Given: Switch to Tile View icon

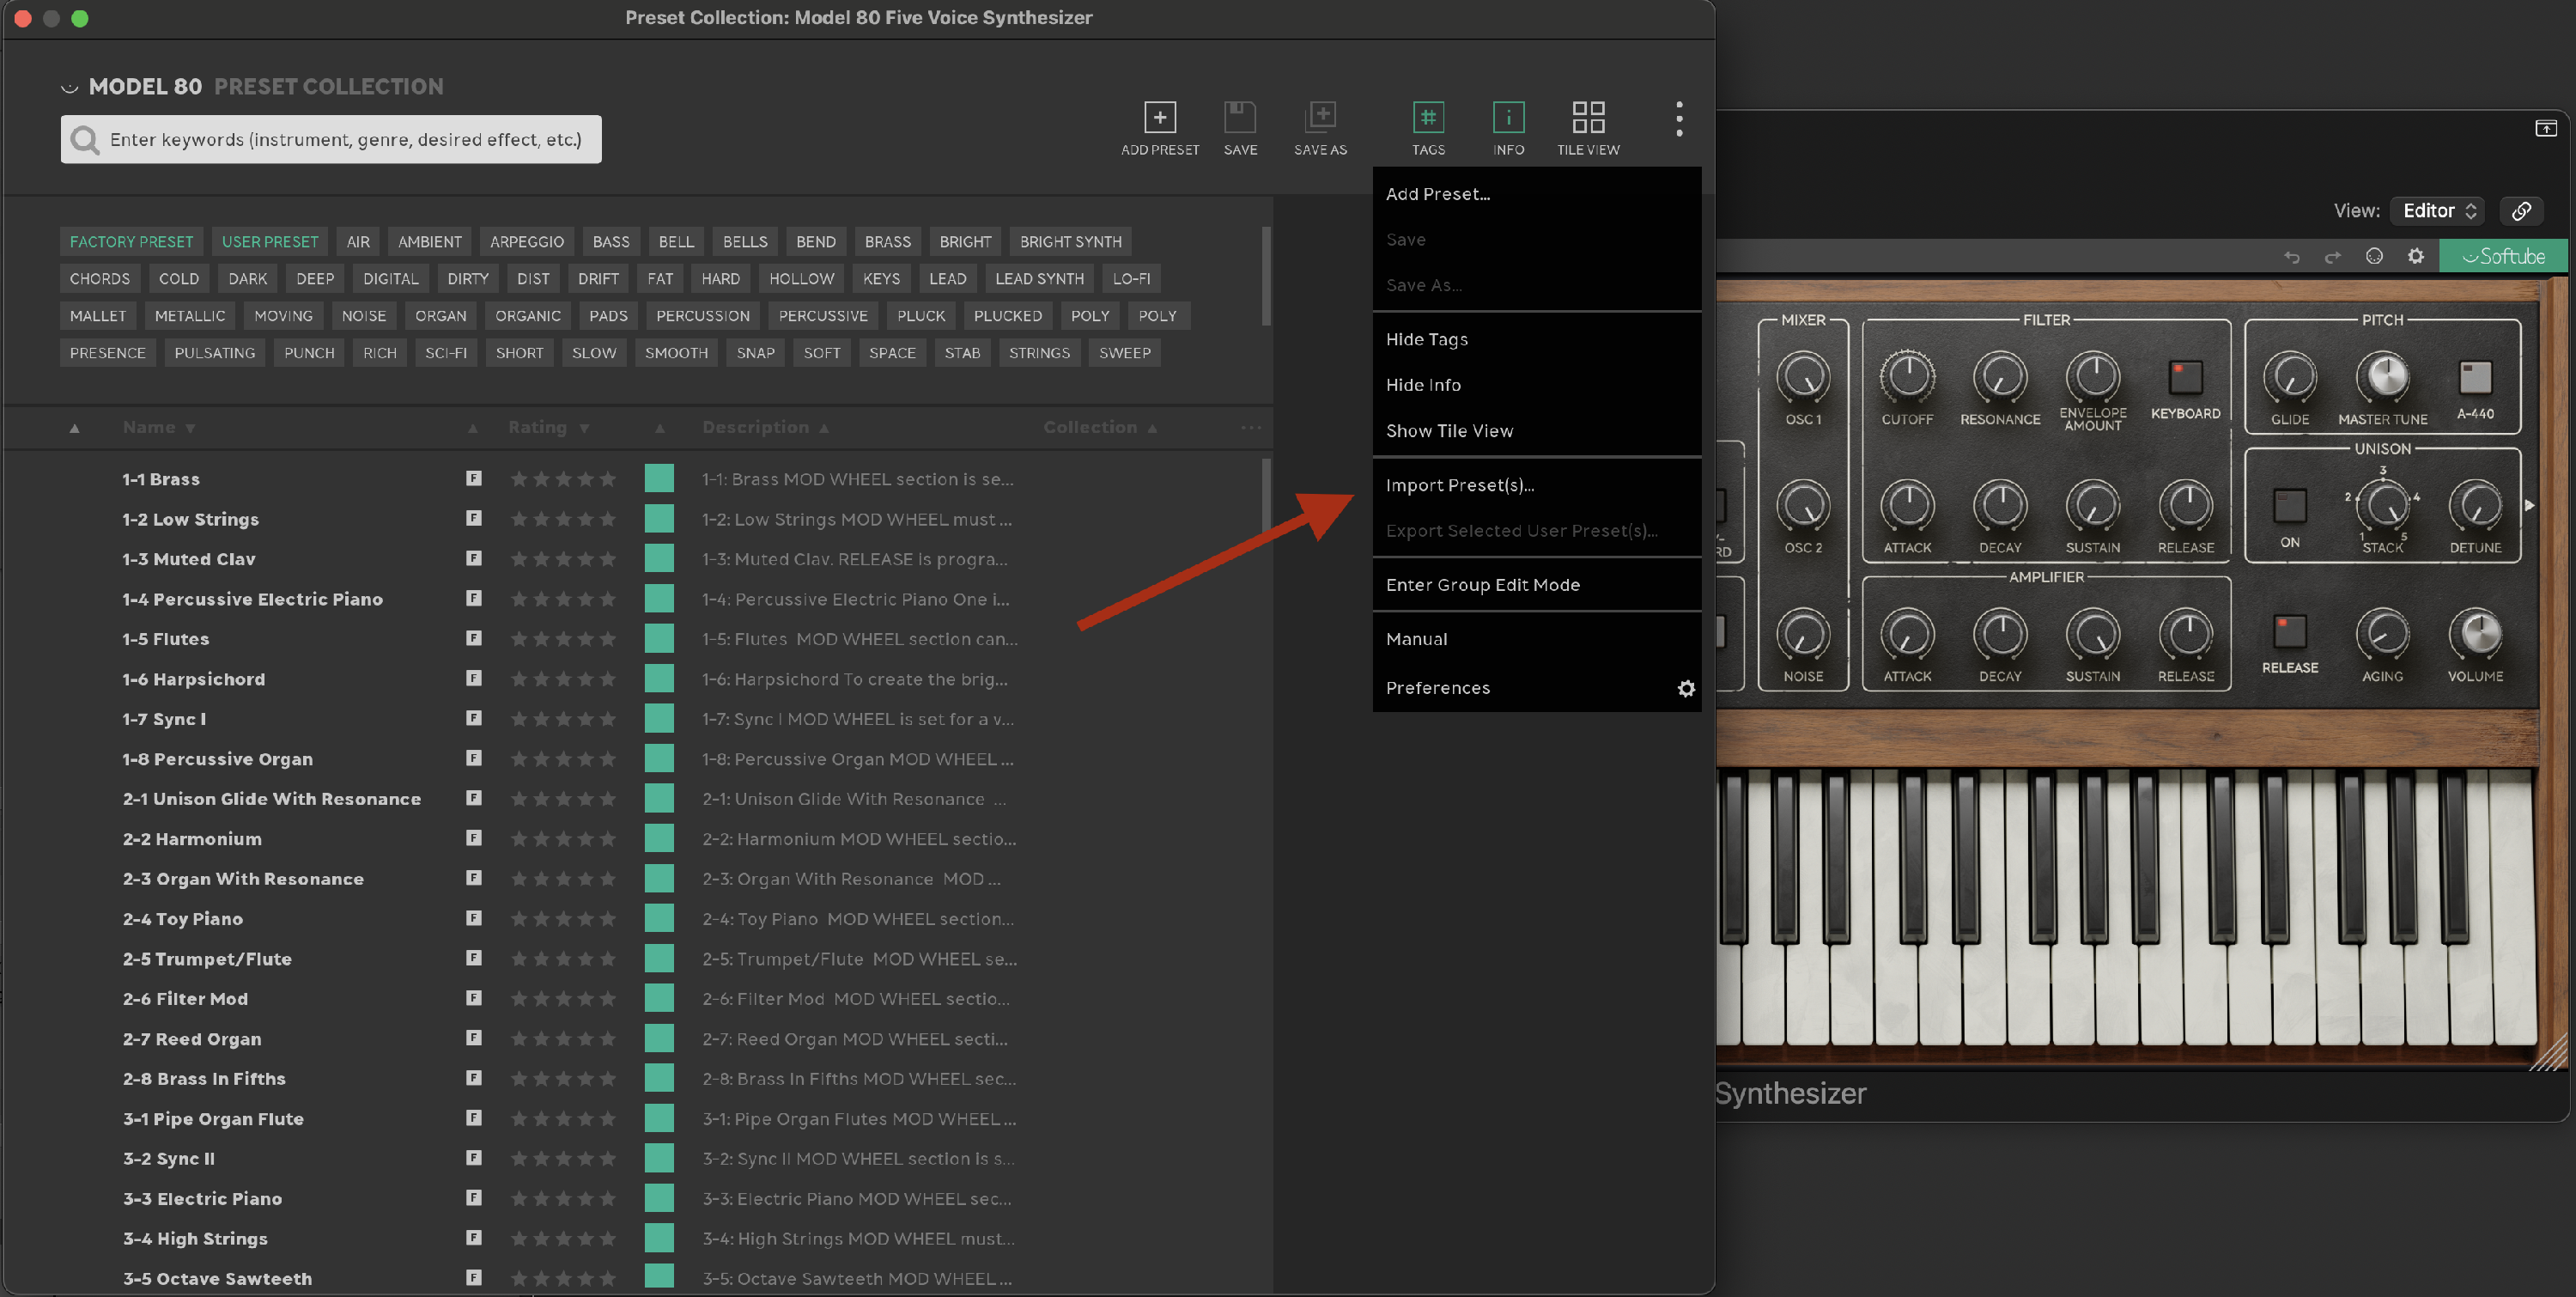Looking at the screenshot, I should pyautogui.click(x=1588, y=117).
